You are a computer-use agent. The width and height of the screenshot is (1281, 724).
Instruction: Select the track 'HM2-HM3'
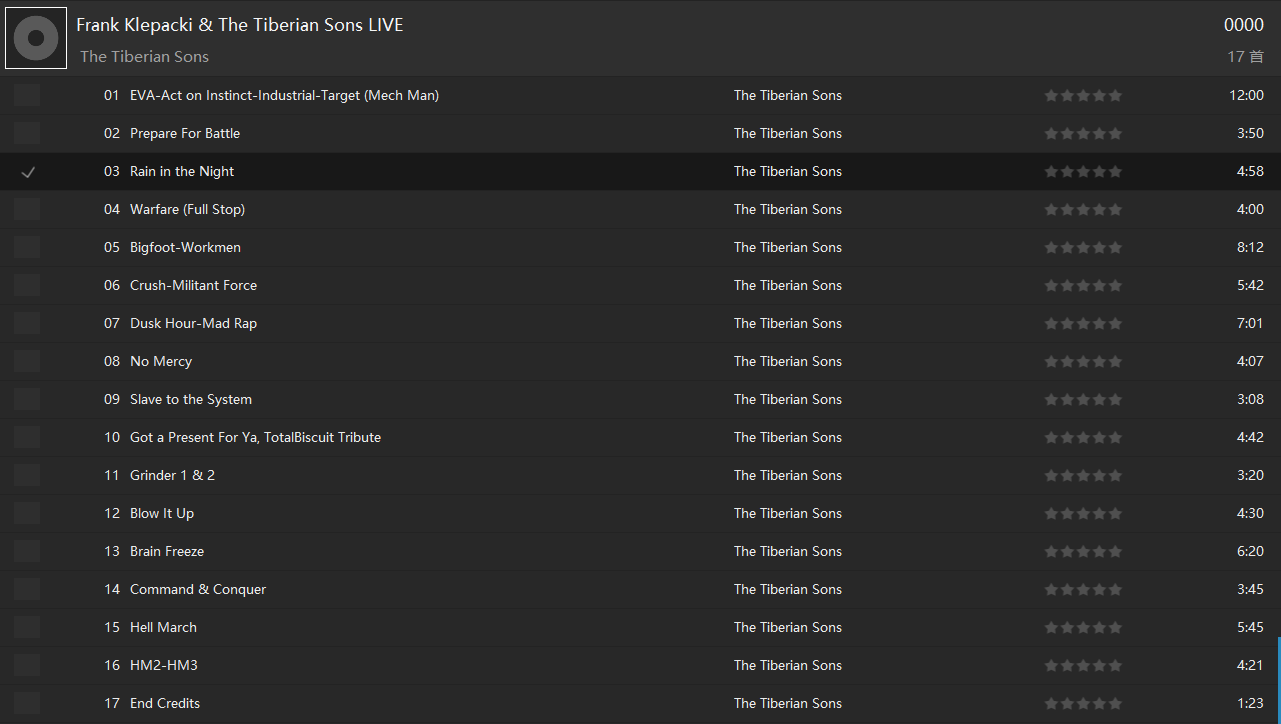[x=163, y=666]
